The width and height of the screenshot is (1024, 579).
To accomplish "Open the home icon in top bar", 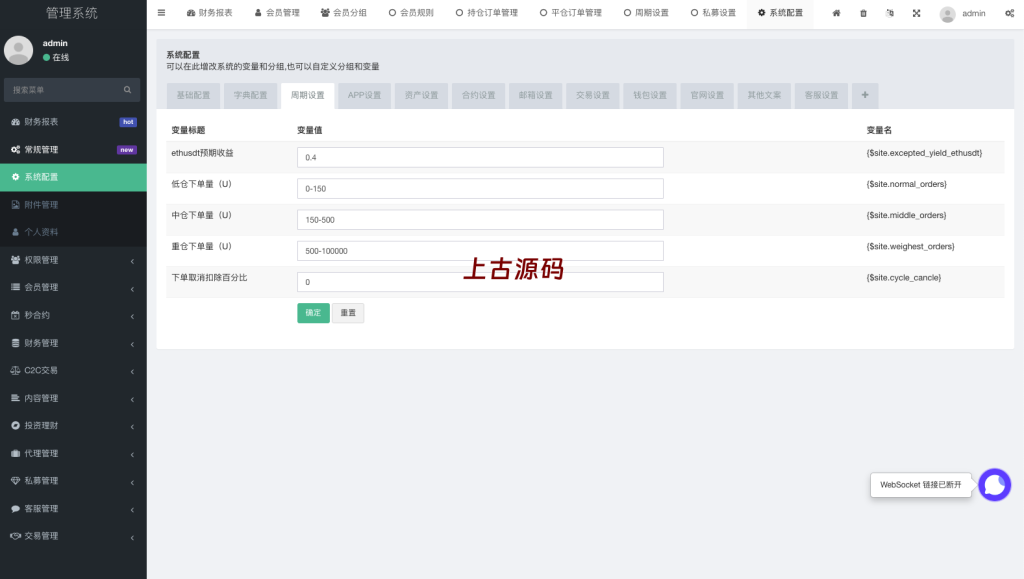I will 836,13.
